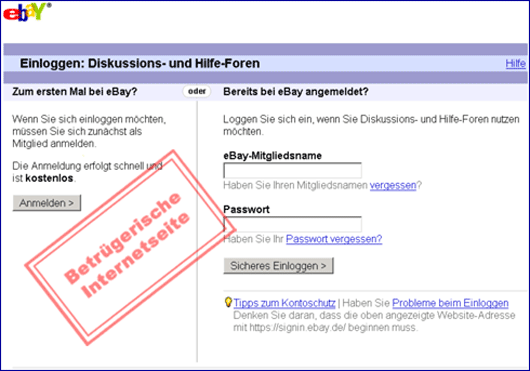530x371 pixels.
Task: Click the heading 'Einloggen: Diskussions- und Hilfe-Foren'
Action: (x=140, y=64)
